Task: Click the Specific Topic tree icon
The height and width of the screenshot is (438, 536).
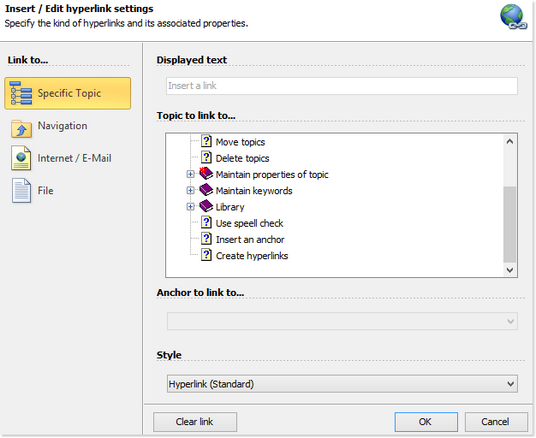Action: [x=21, y=93]
